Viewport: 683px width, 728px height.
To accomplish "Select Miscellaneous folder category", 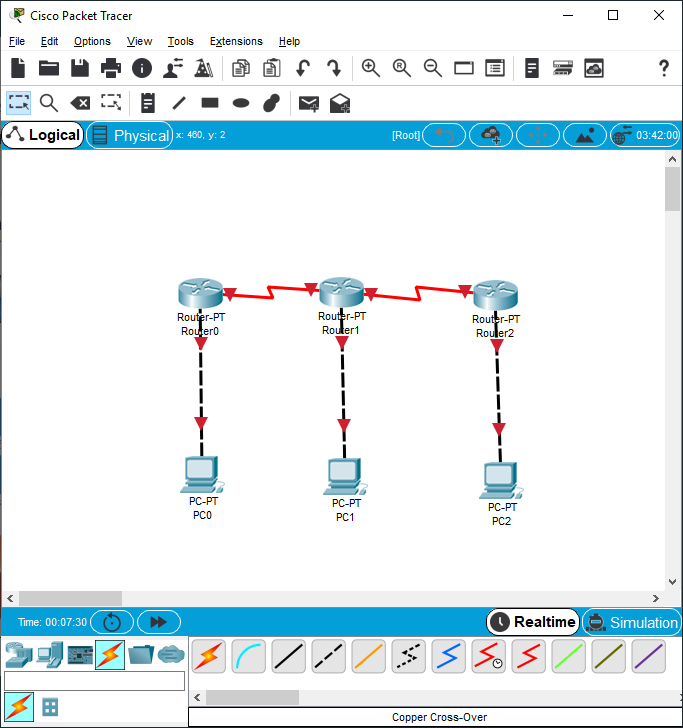I will [141, 655].
